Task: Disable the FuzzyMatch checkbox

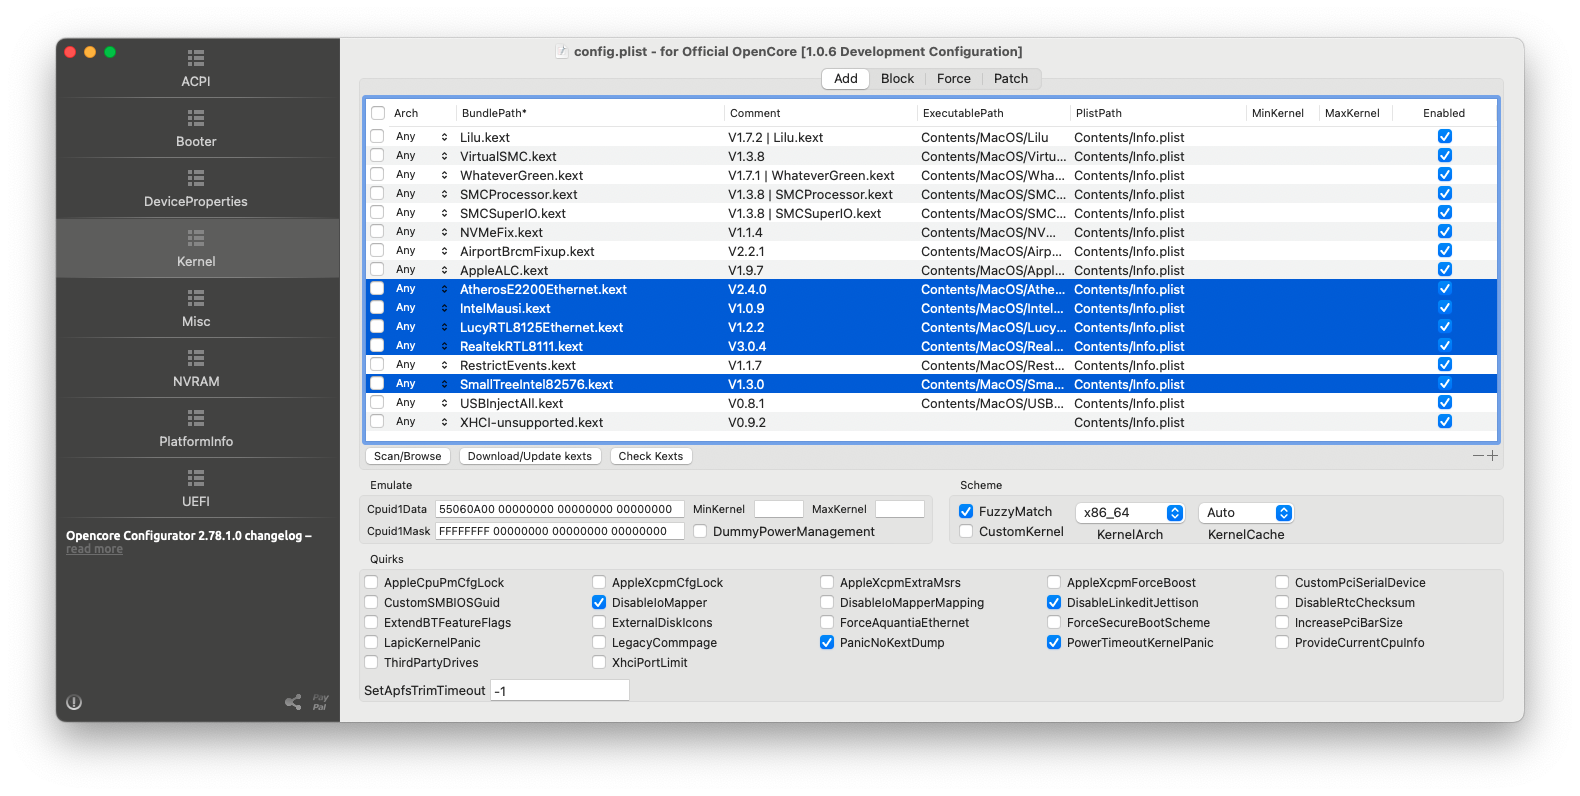Action: click(x=966, y=511)
